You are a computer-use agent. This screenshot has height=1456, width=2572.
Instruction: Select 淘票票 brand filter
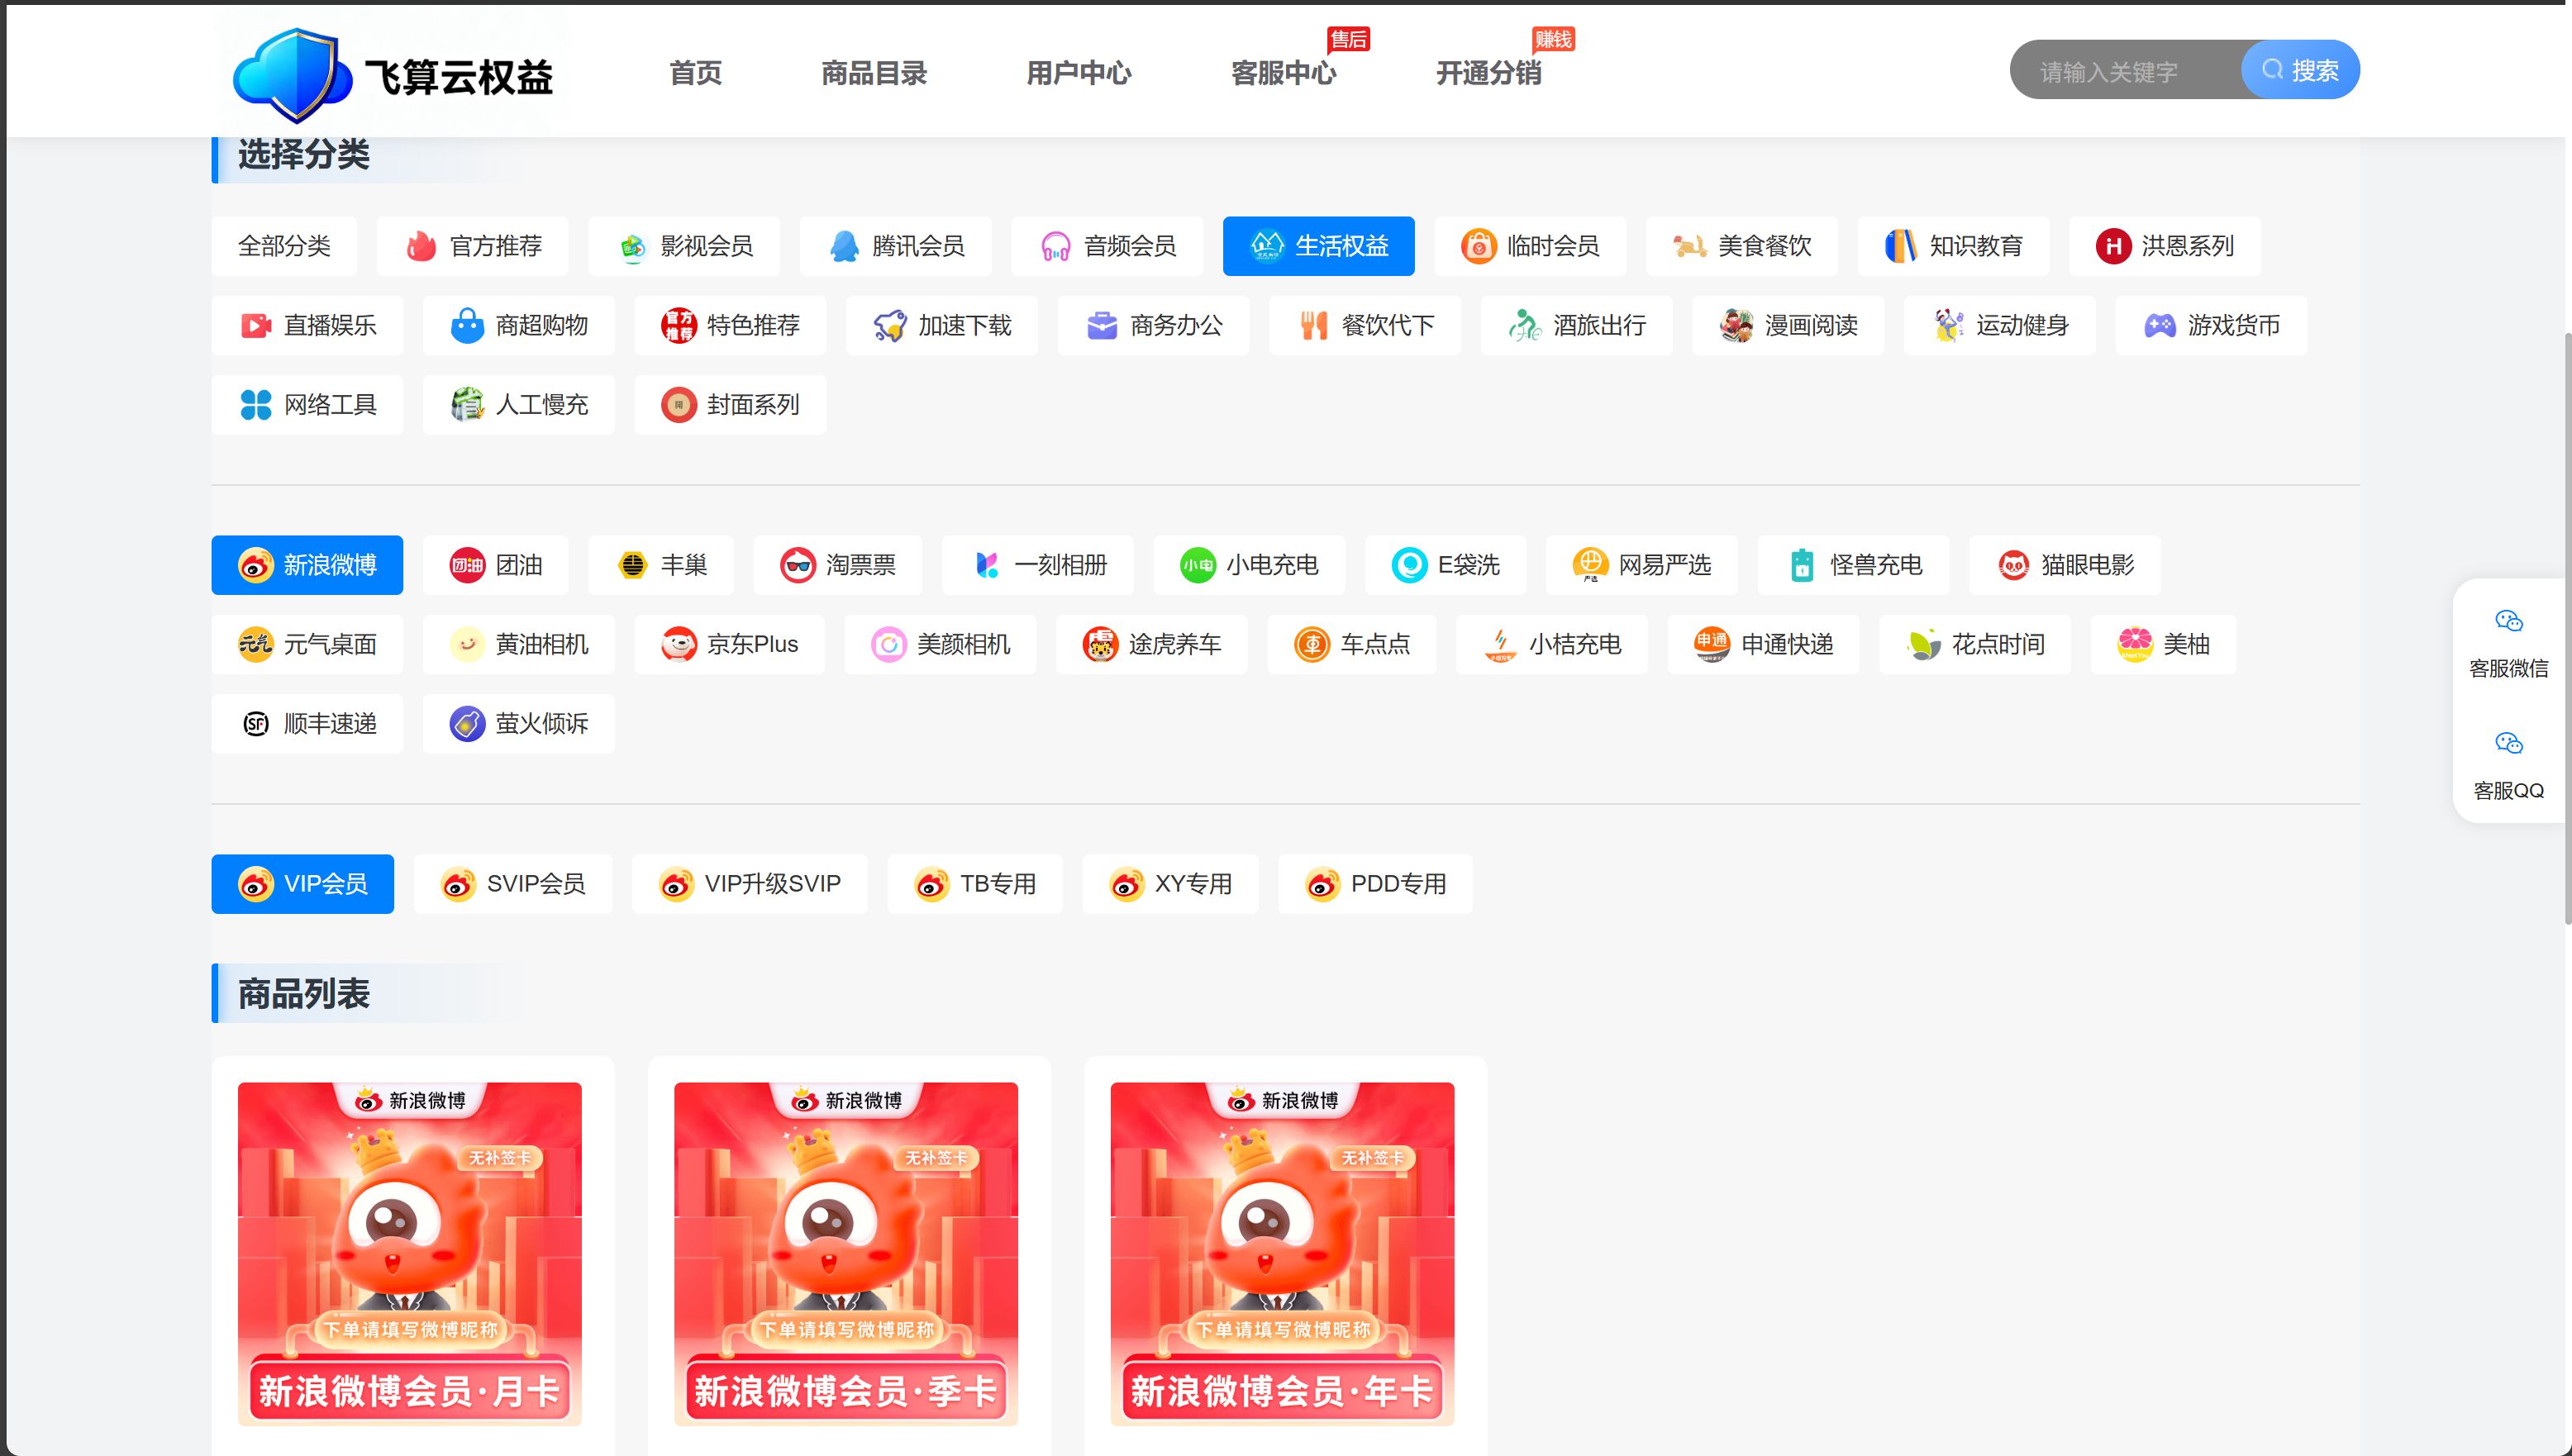(x=837, y=565)
